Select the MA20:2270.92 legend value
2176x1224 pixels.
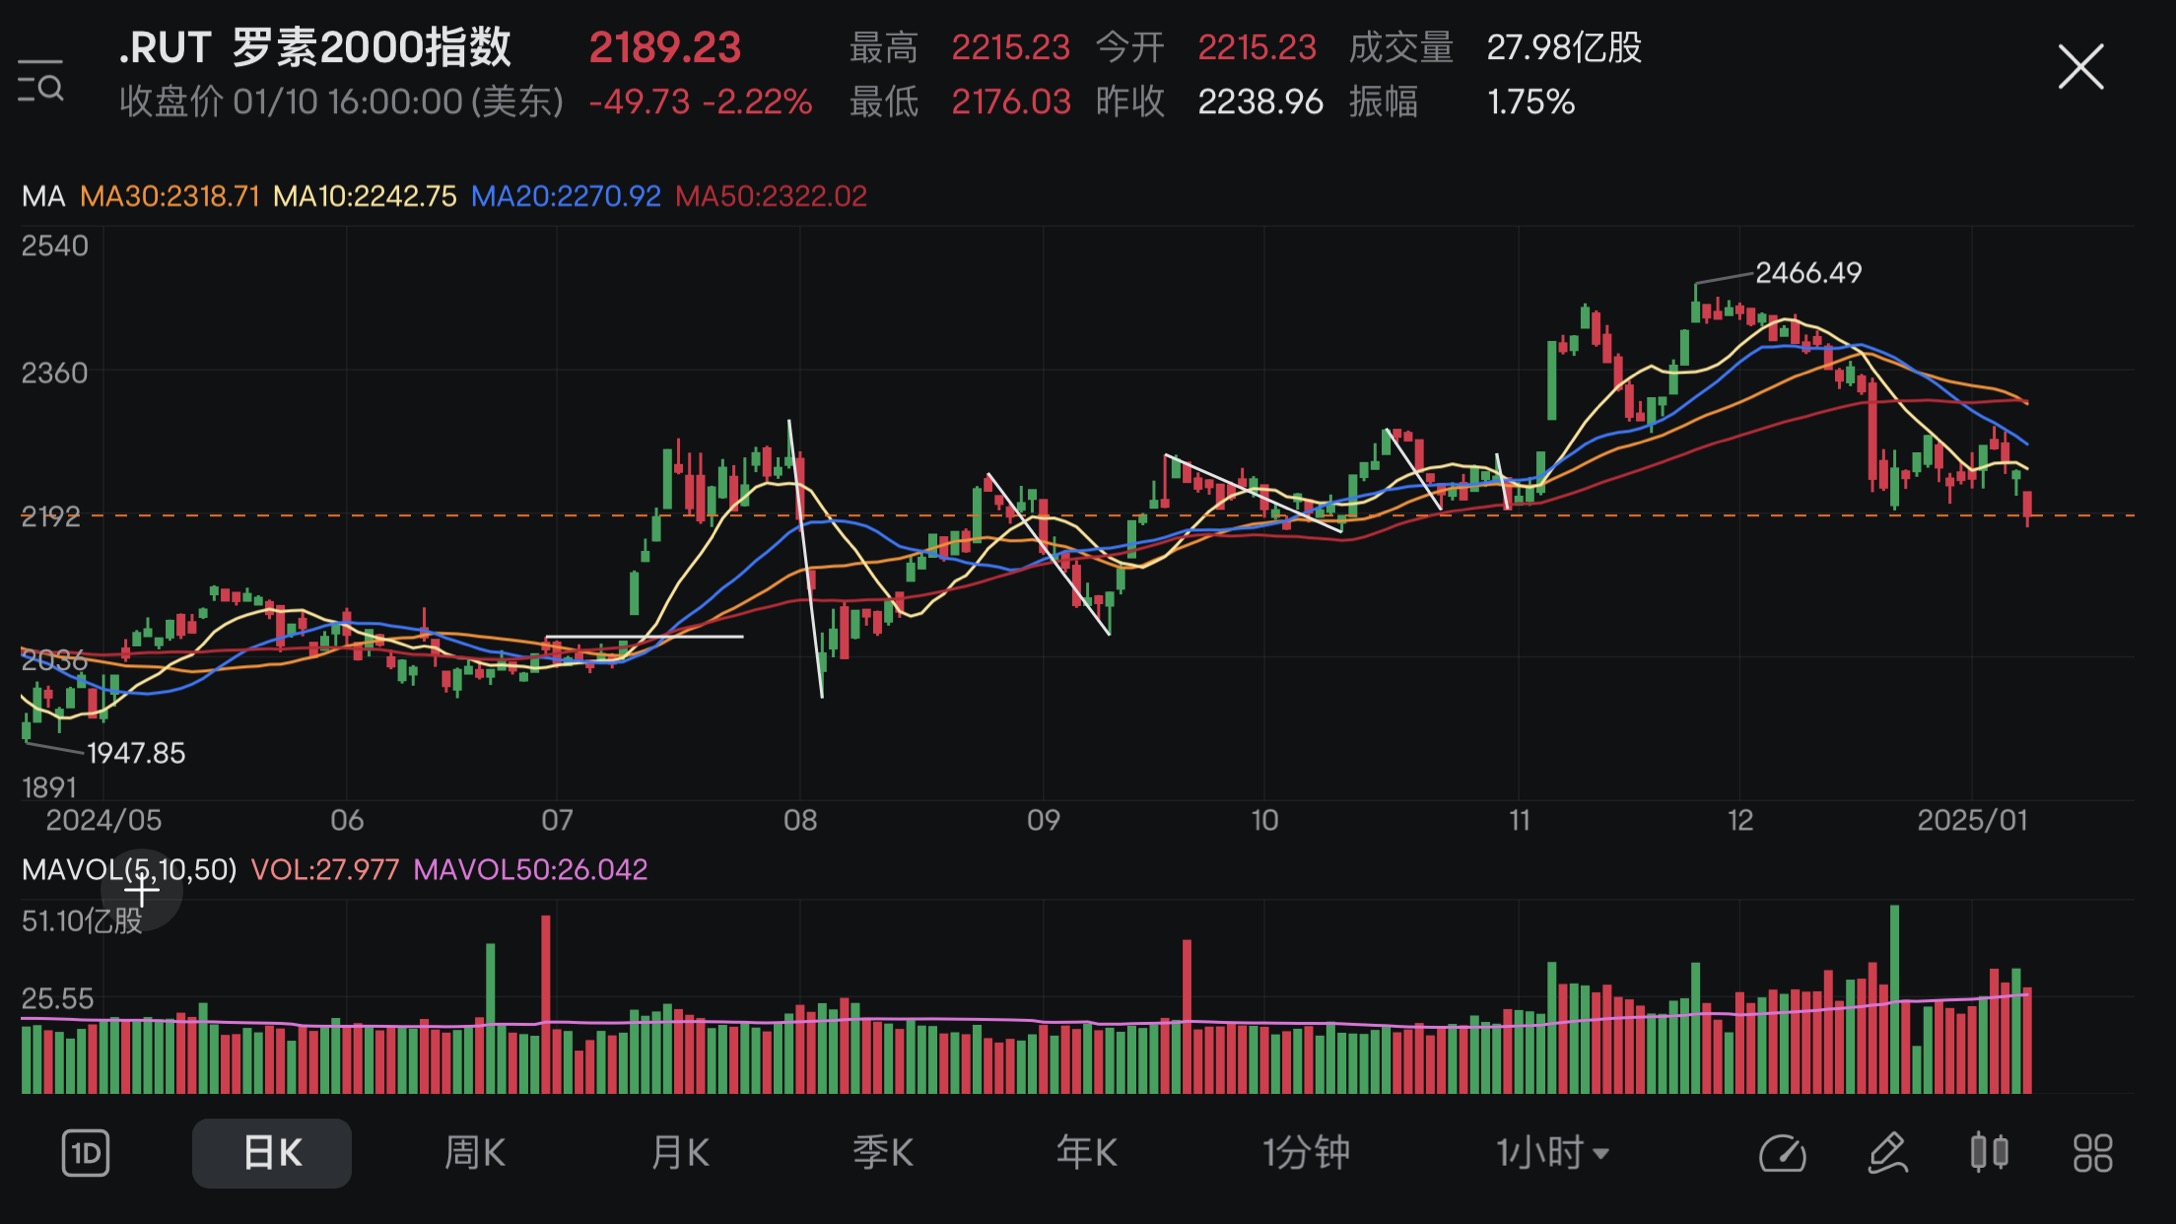[566, 196]
